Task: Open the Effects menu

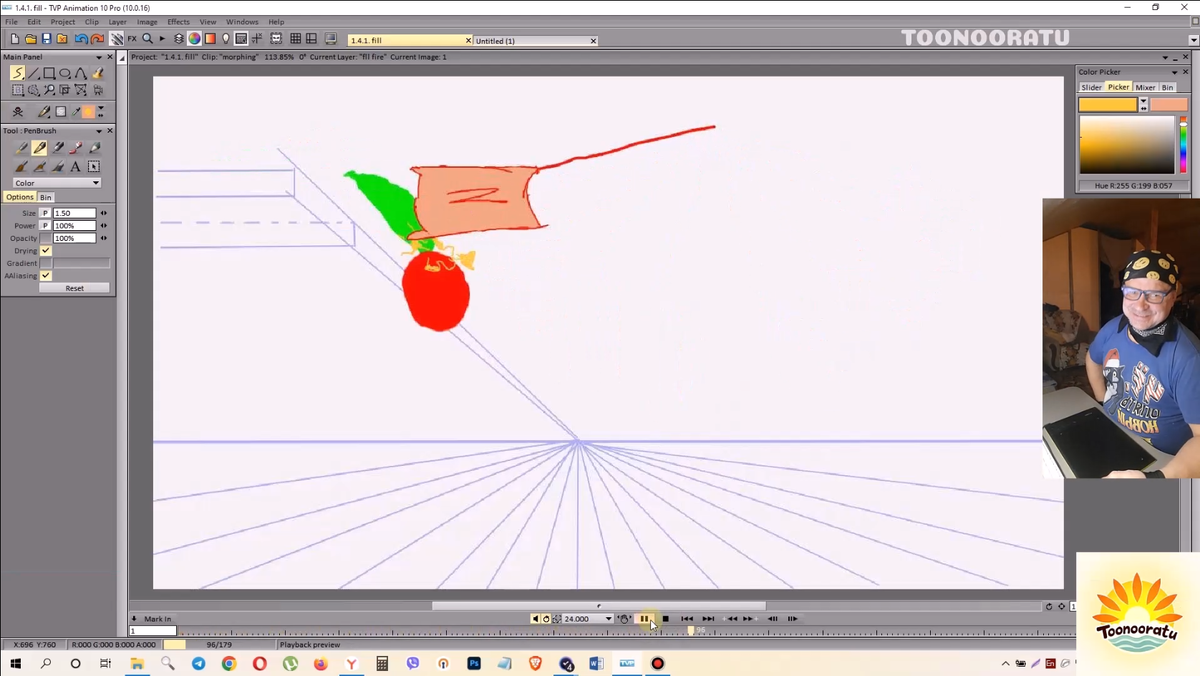Action: click(178, 21)
